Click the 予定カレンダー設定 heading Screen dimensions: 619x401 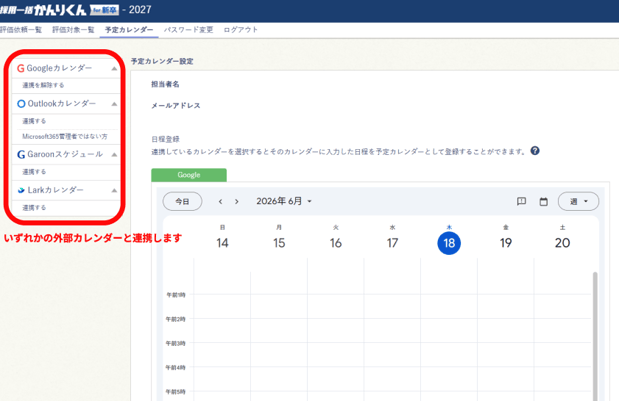click(x=162, y=61)
